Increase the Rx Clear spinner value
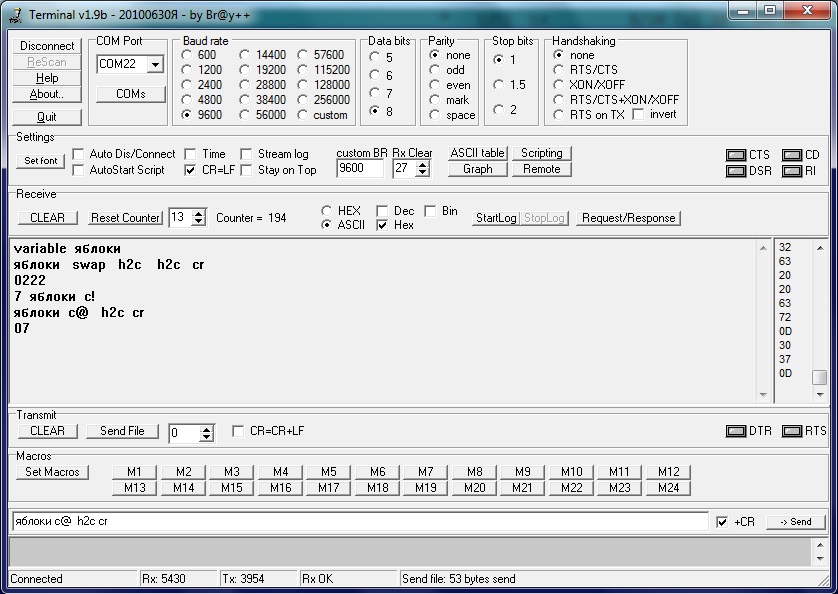The width and height of the screenshot is (838, 594). click(423, 164)
